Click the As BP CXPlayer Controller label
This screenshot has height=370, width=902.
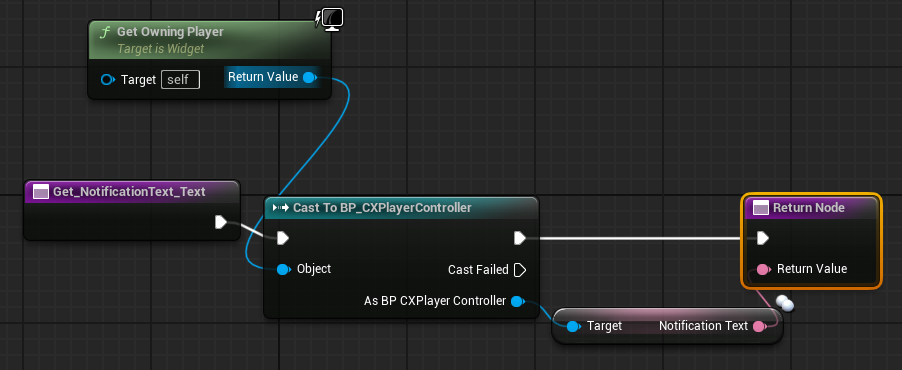(435, 300)
